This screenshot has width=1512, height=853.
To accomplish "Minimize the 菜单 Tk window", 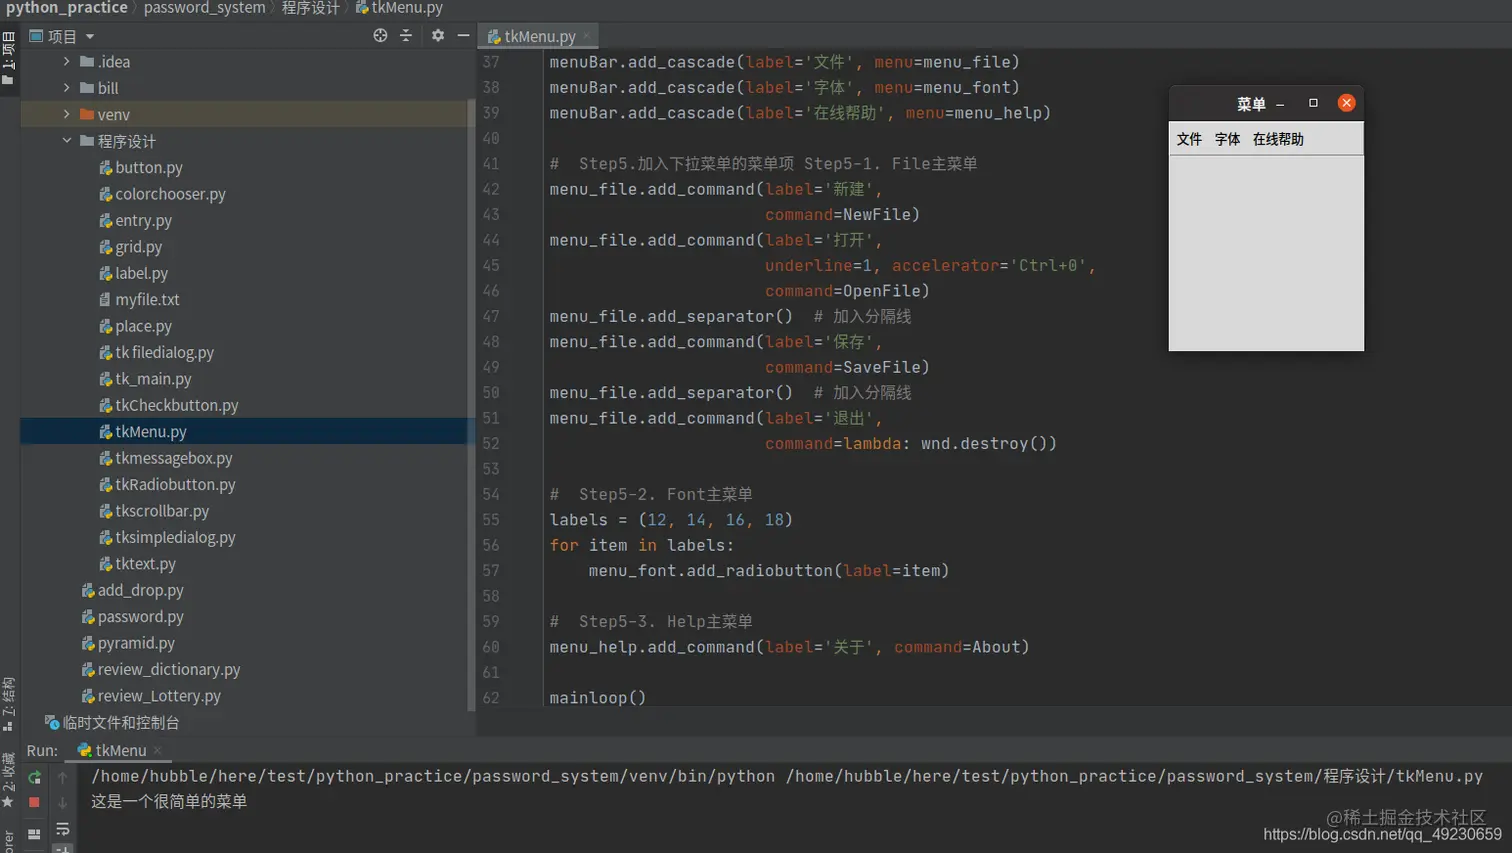I will pyautogui.click(x=1280, y=104).
